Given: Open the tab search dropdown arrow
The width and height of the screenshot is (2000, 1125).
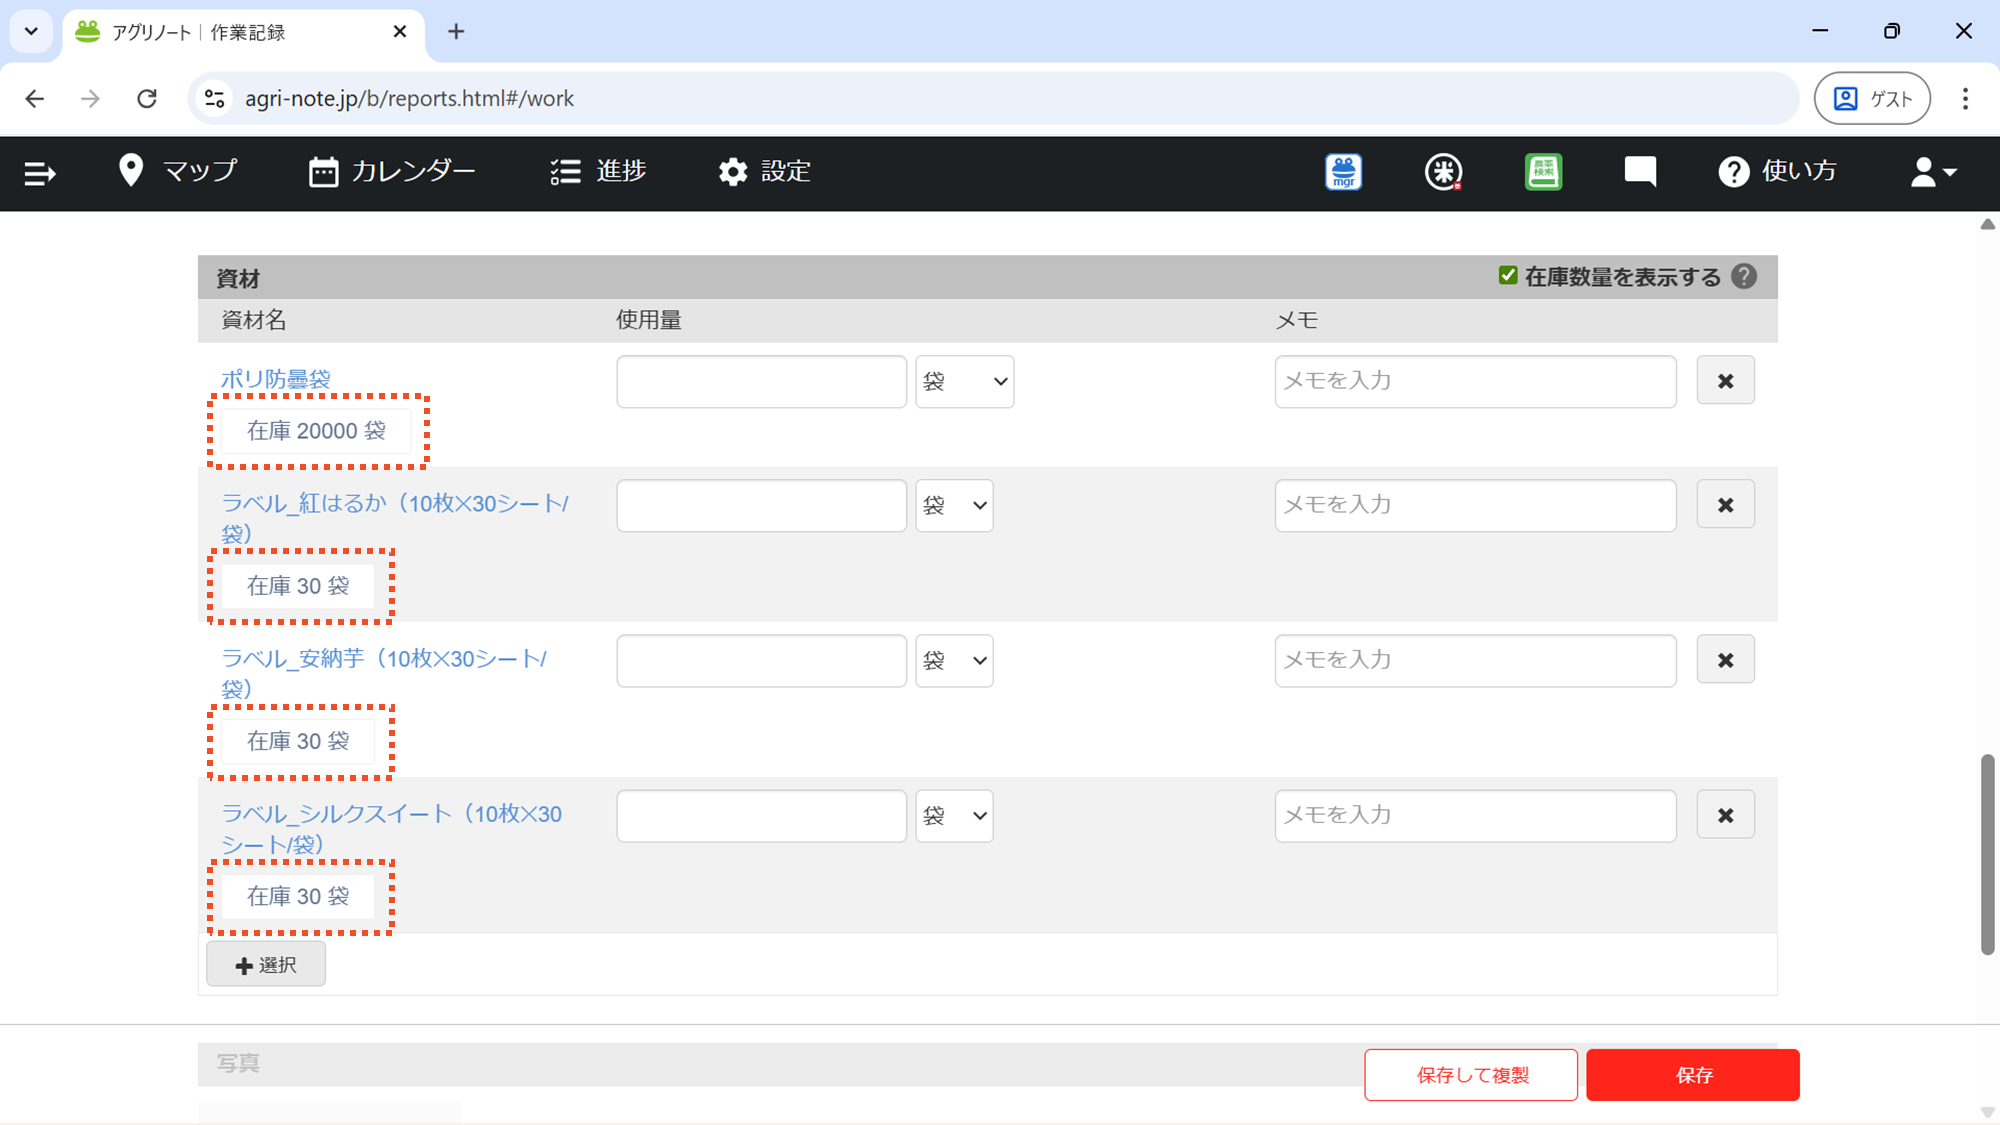Looking at the screenshot, I should [x=31, y=31].
